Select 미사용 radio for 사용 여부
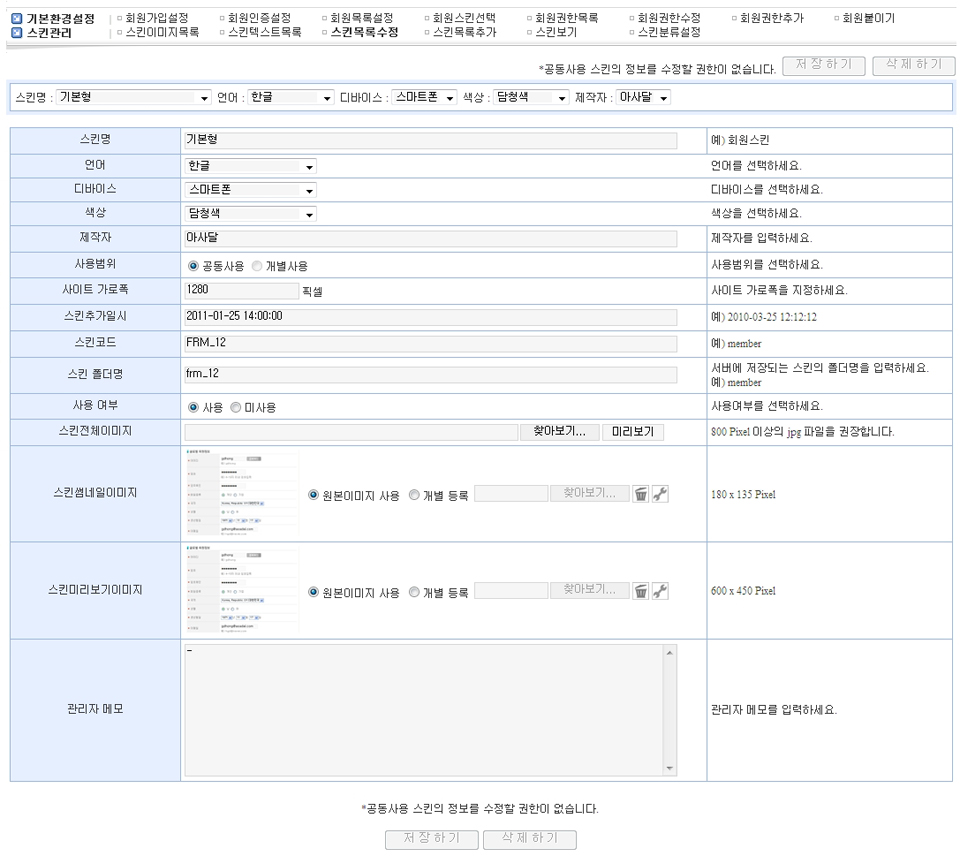The image size is (960, 856). point(236,408)
